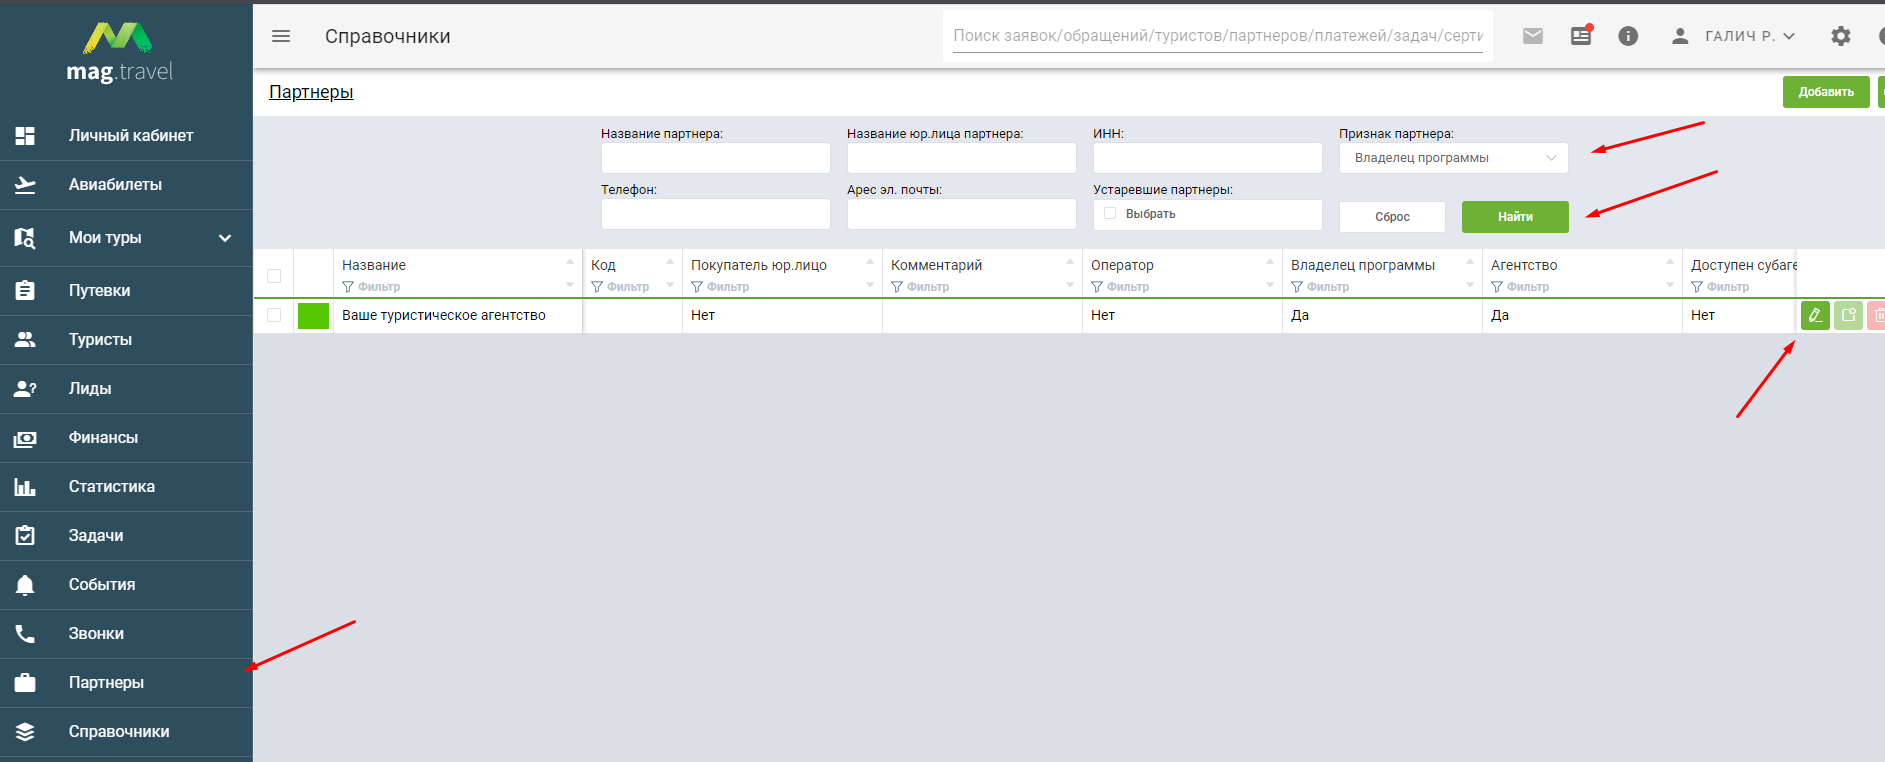Image resolution: width=1885 pixels, height=762 pixels.
Task: Click the green edit pencil icon in row
Action: tap(1815, 315)
